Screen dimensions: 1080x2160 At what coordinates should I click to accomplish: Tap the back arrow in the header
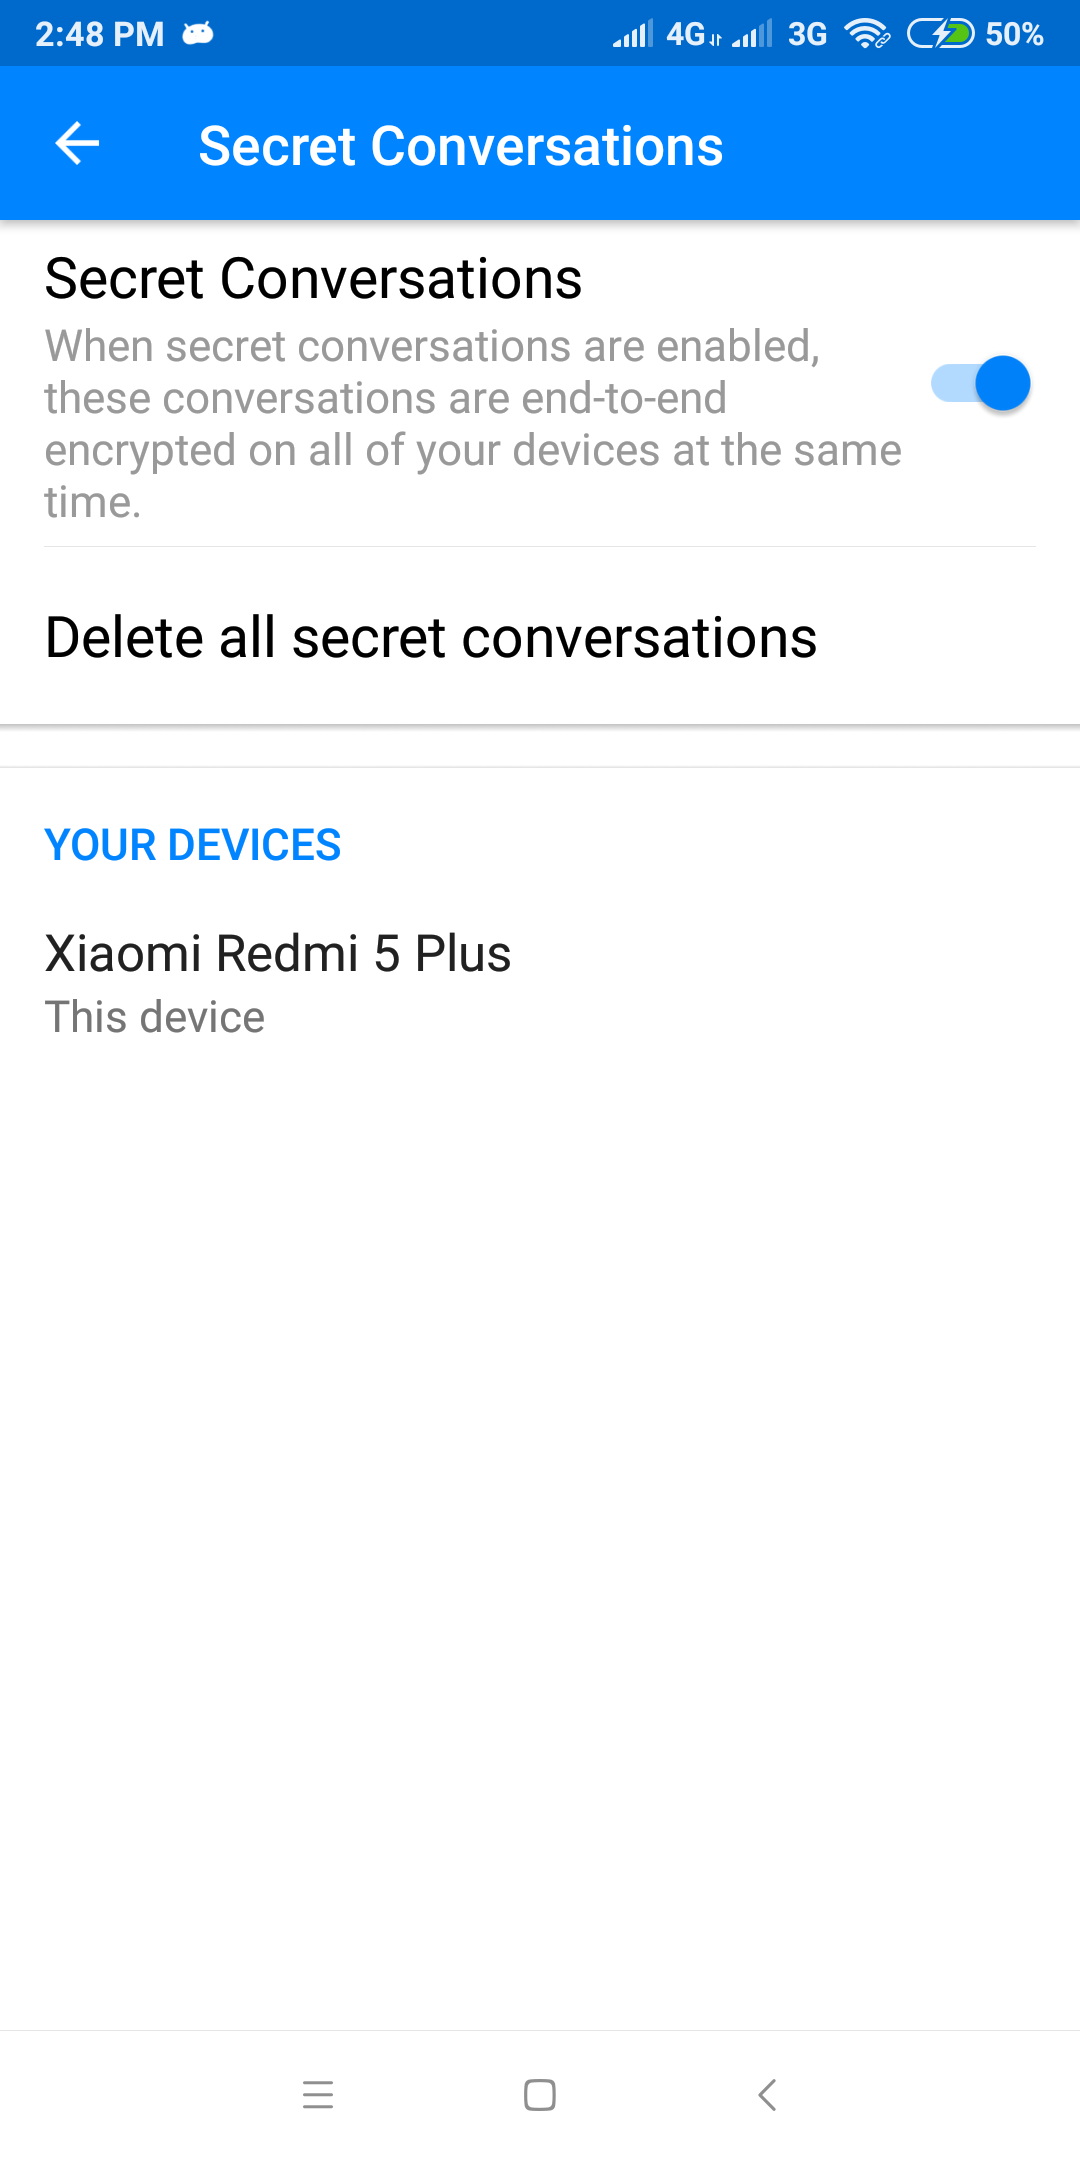point(77,144)
